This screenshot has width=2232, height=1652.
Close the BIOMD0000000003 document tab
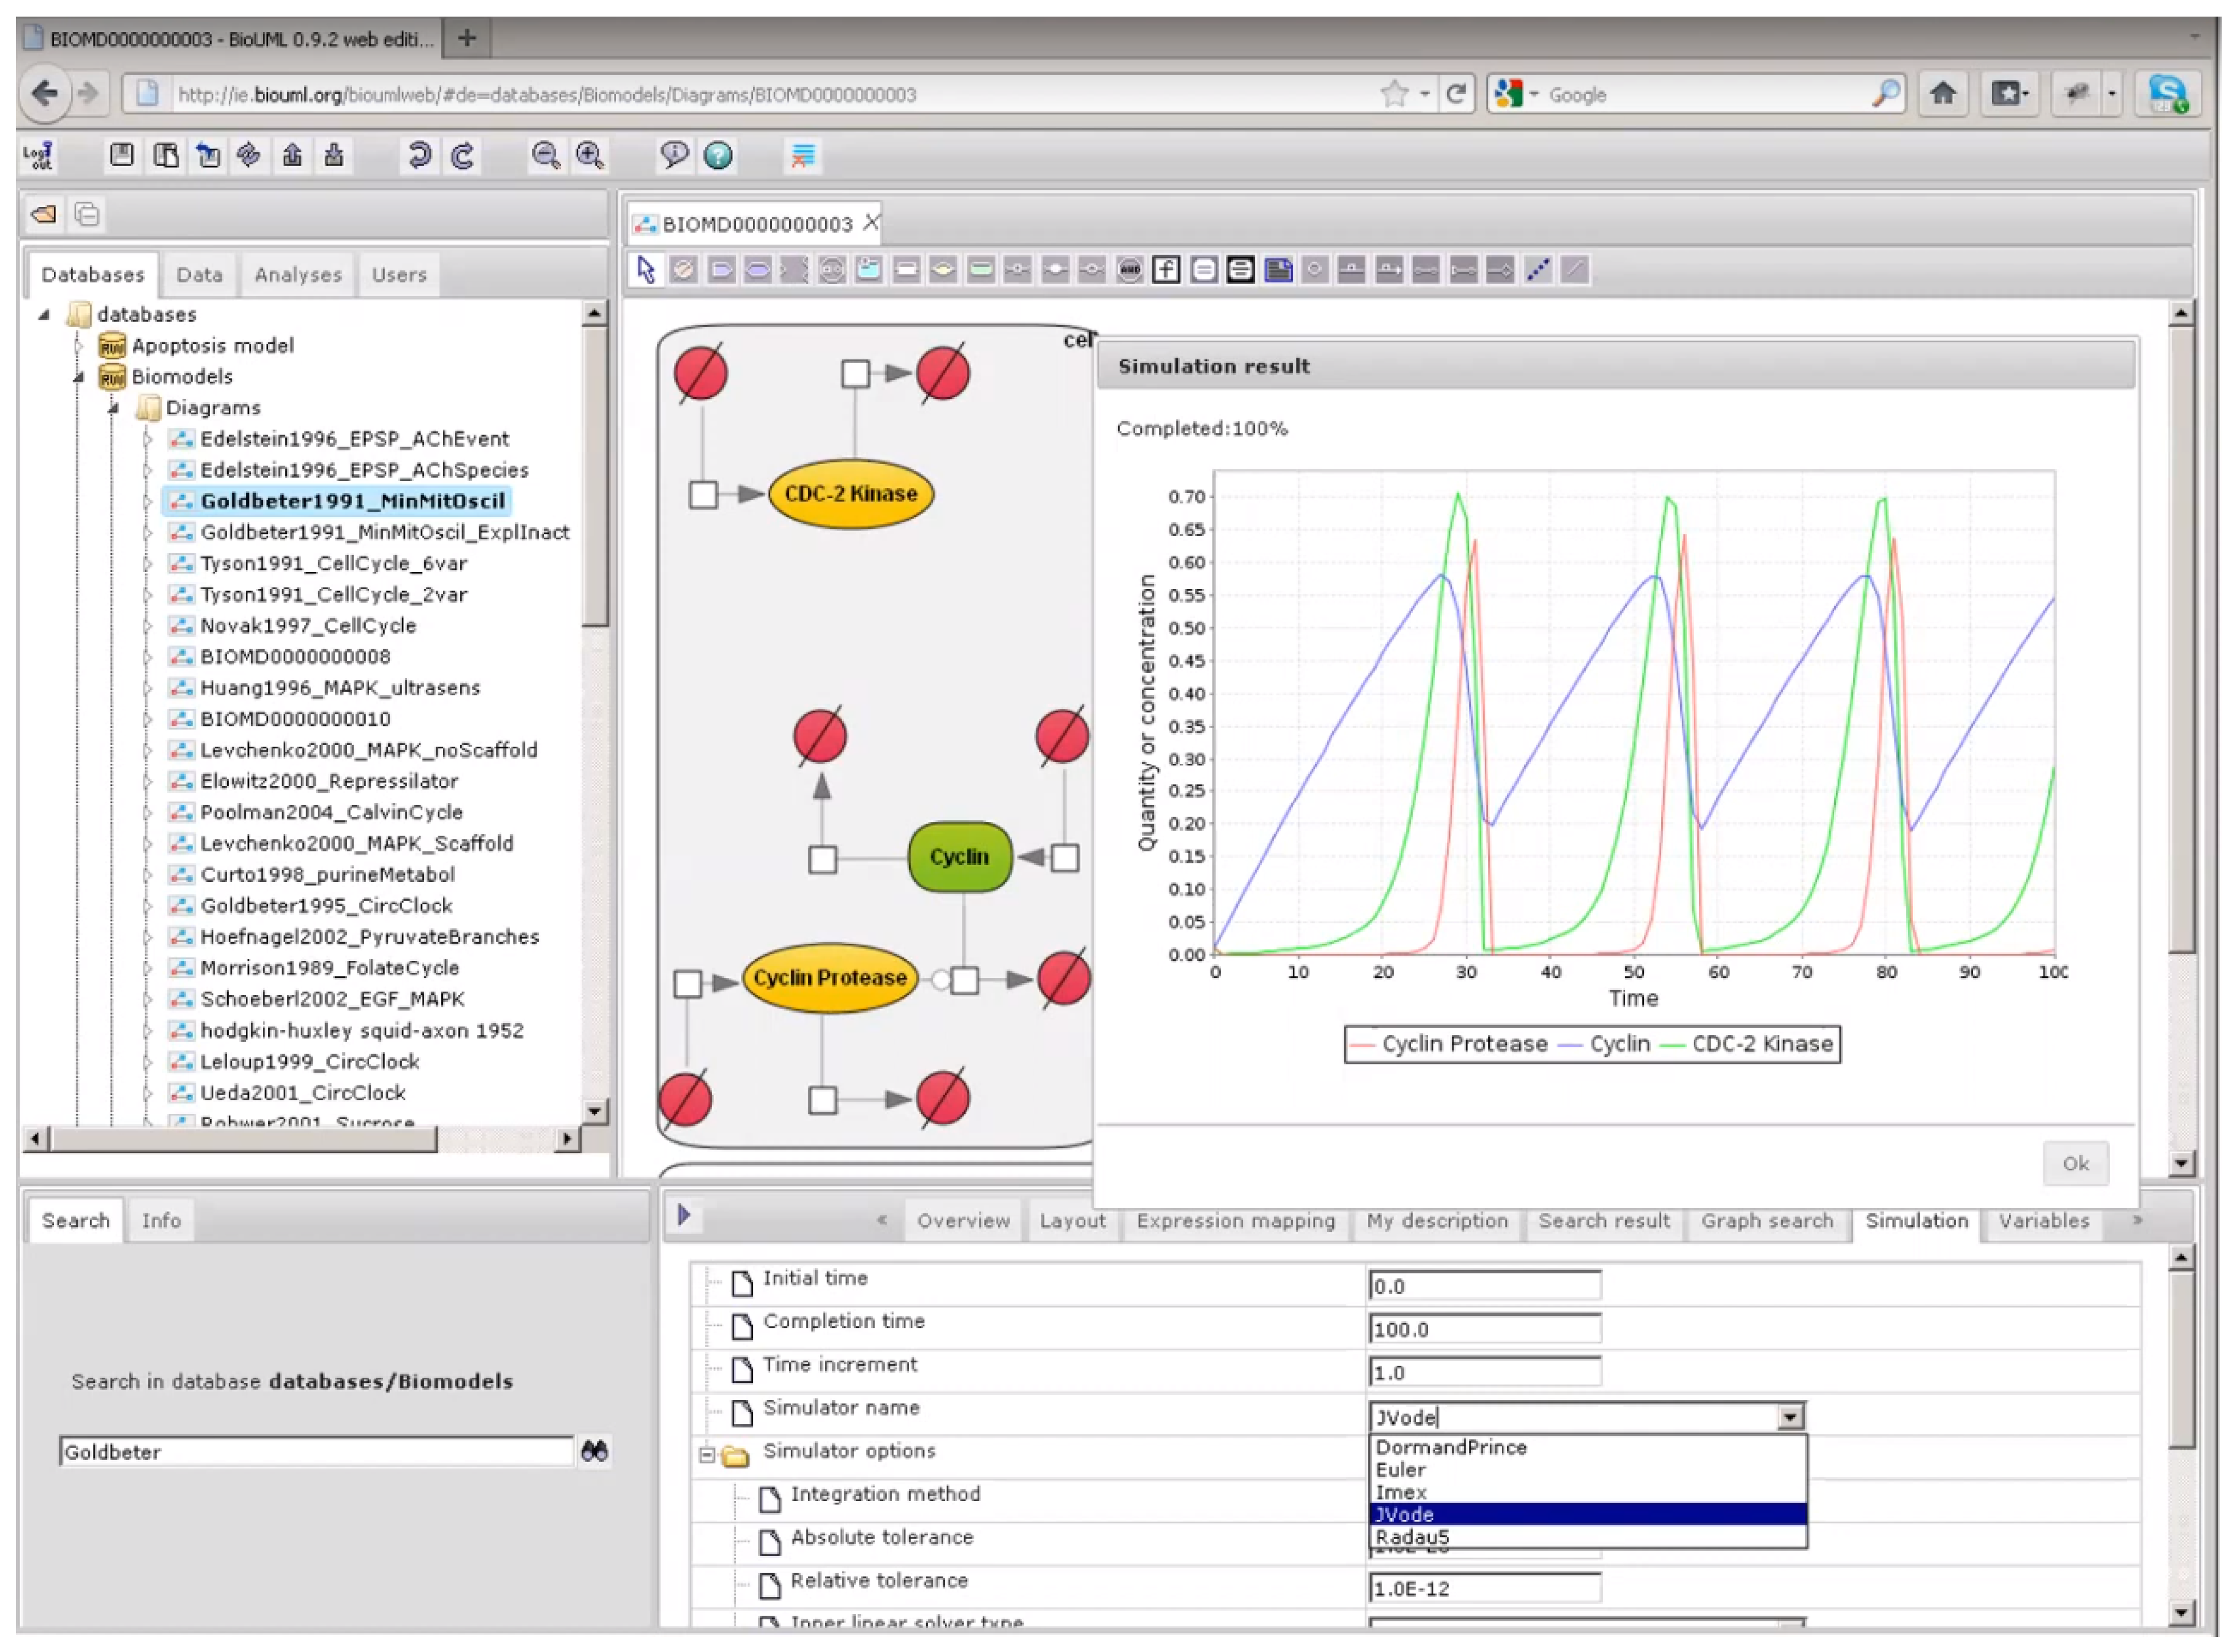click(x=872, y=222)
